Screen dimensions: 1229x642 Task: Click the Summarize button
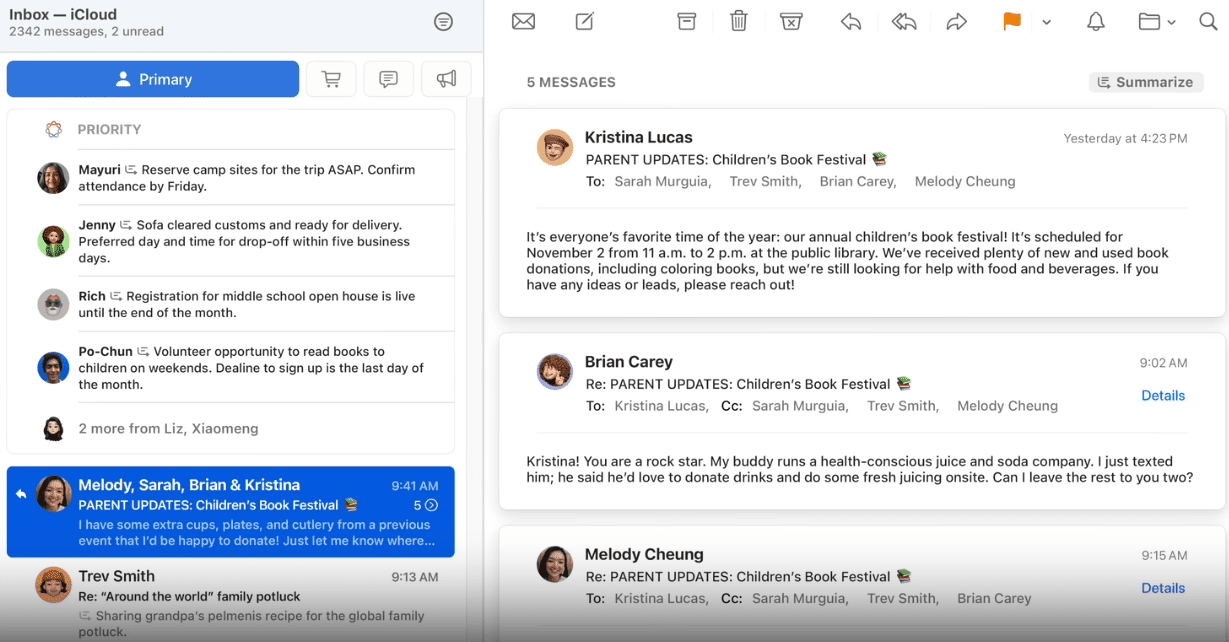point(1145,82)
